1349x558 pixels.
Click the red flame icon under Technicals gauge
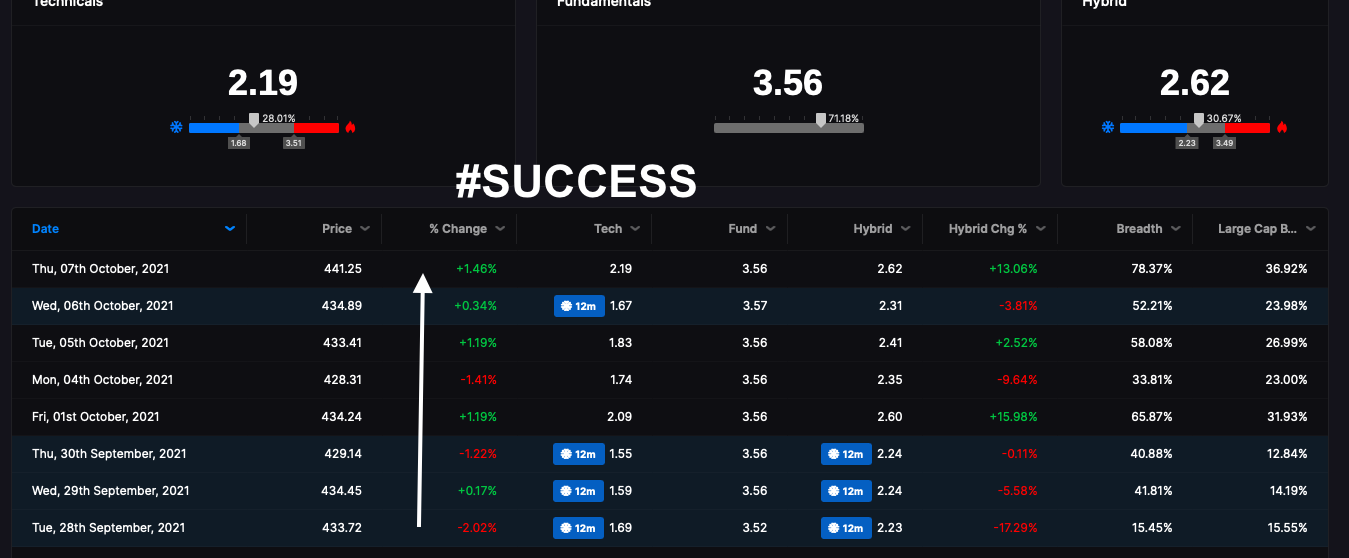coord(351,127)
